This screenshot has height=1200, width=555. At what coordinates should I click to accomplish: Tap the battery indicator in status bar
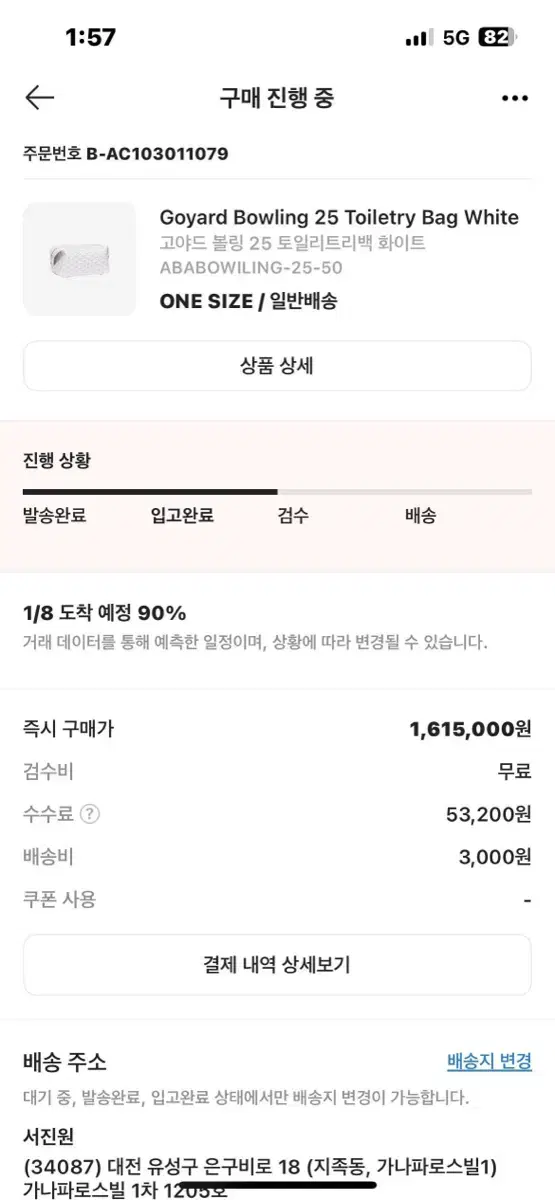(497, 38)
